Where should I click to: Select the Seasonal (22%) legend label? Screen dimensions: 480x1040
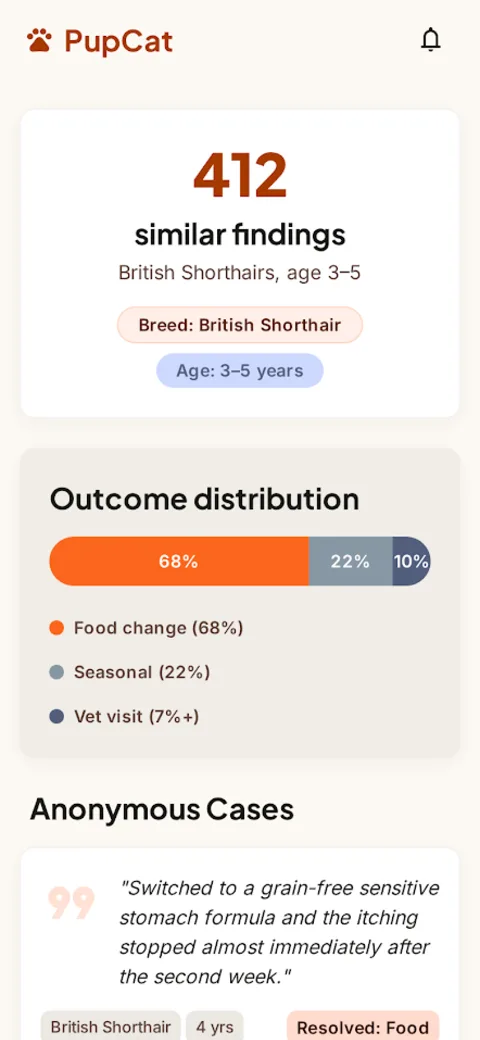[142, 672]
